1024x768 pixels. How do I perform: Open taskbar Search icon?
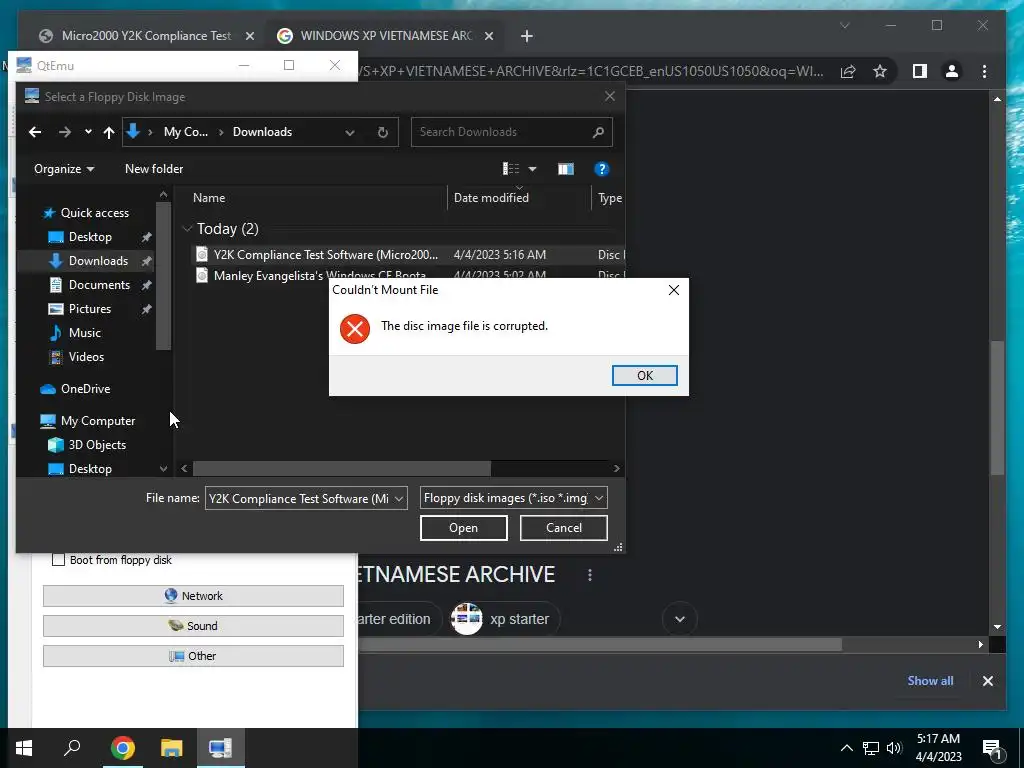pos(72,748)
